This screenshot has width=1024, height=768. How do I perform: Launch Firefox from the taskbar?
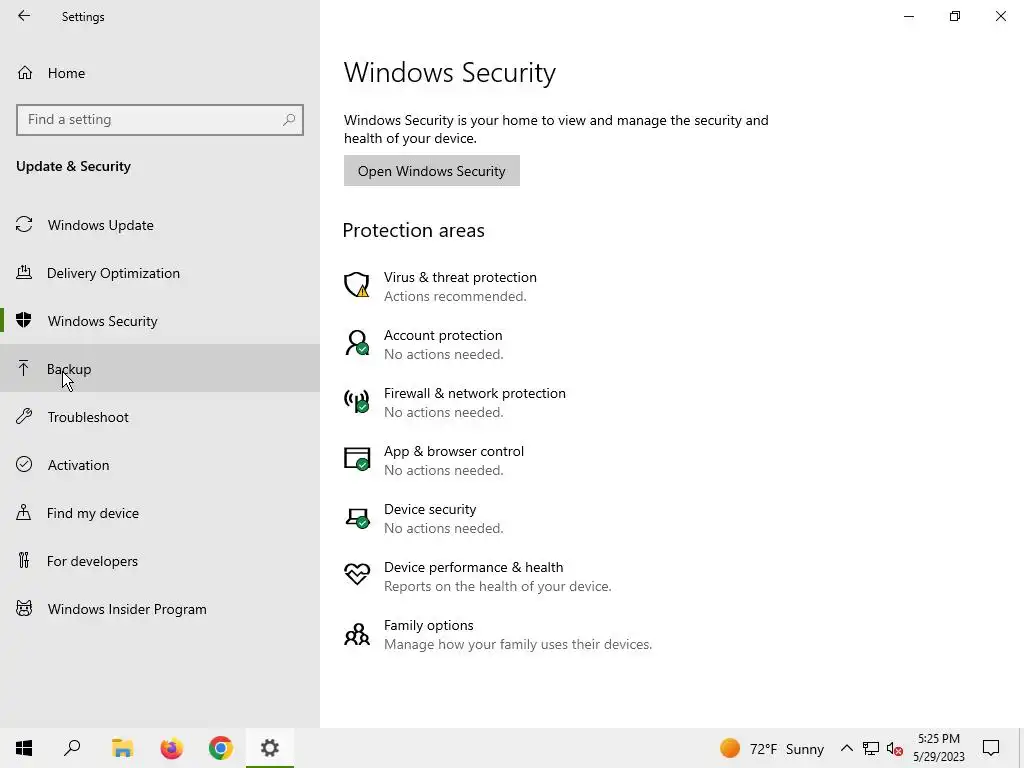pos(172,748)
